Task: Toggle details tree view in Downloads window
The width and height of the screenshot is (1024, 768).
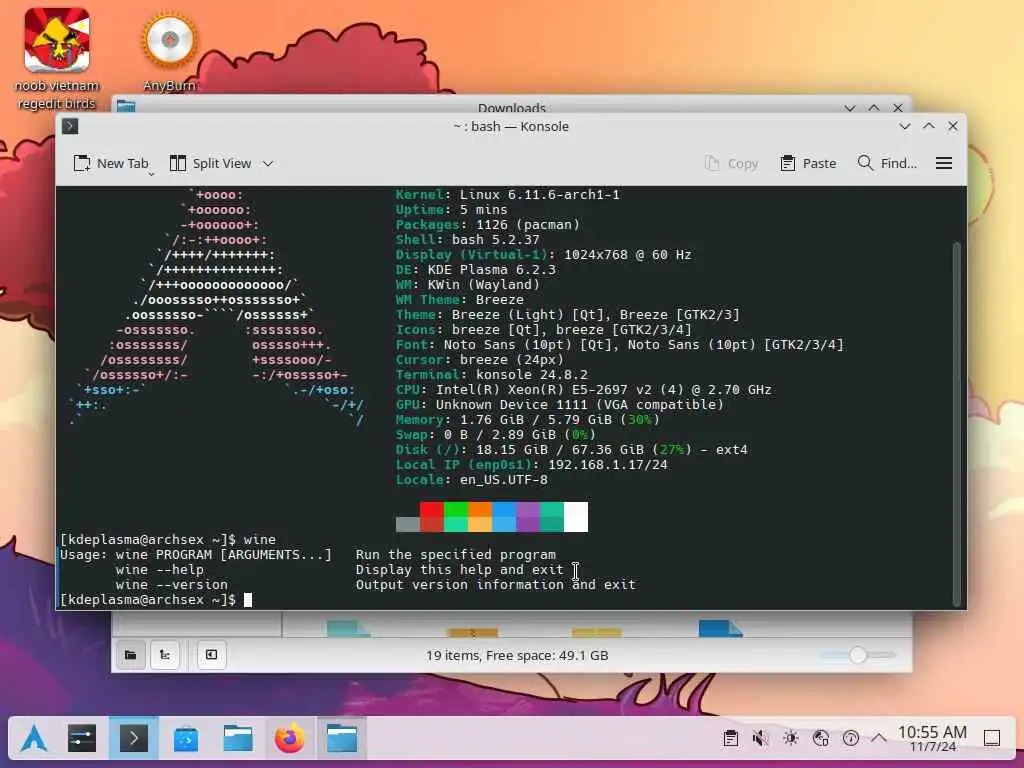Action: (x=165, y=655)
